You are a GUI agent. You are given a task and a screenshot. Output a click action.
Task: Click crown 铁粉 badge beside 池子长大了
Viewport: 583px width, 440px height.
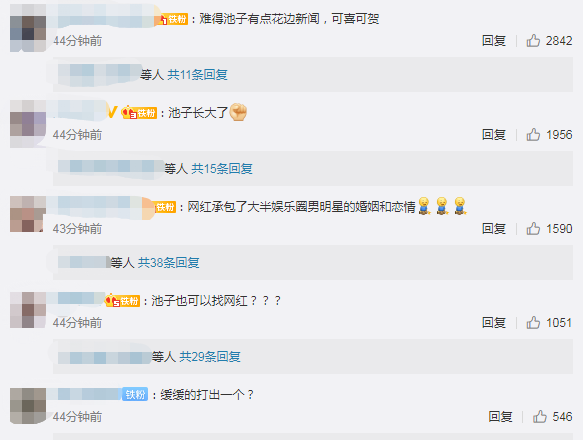tap(139, 112)
